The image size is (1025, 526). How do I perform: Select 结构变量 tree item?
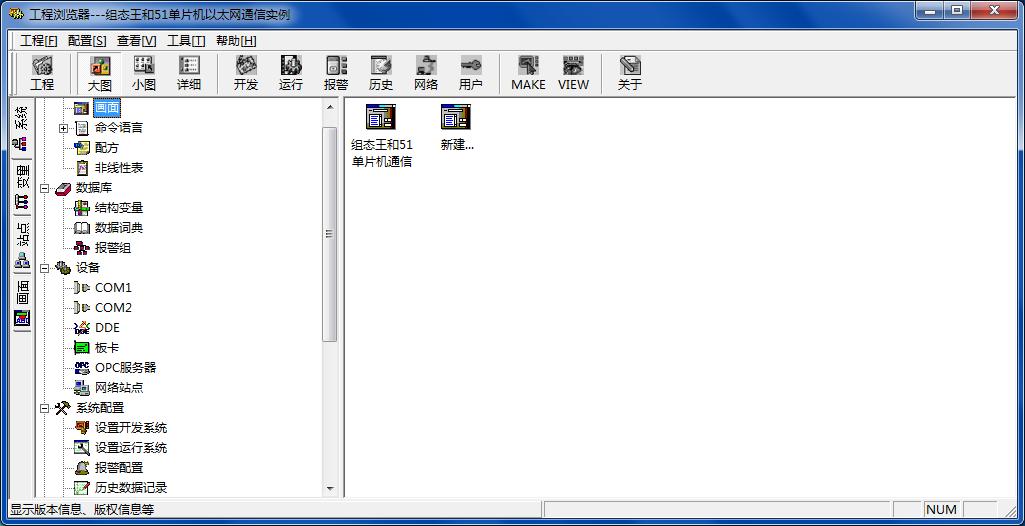point(119,208)
